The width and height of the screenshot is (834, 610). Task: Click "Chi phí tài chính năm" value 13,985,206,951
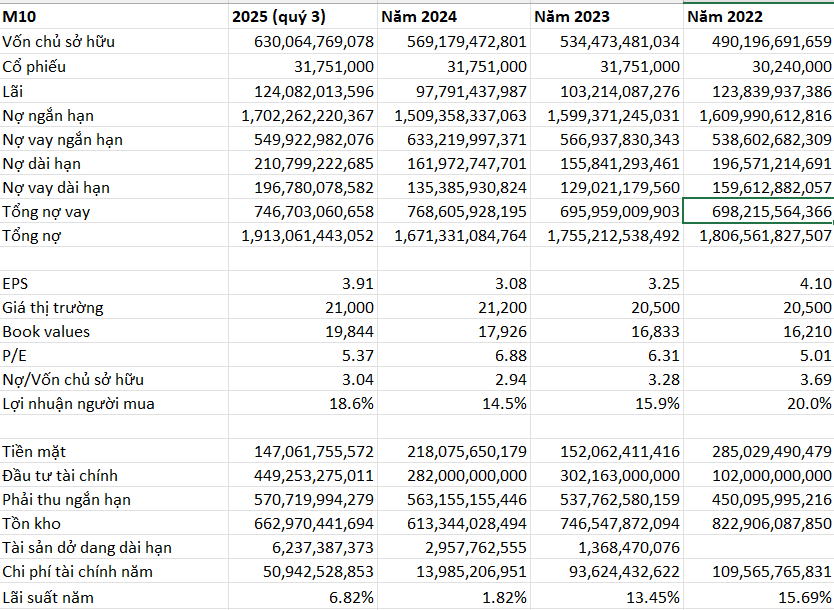[x=454, y=571]
